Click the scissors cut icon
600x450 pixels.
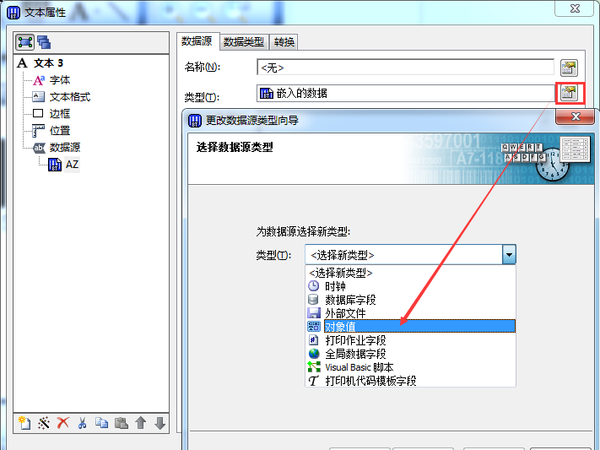click(x=82, y=423)
